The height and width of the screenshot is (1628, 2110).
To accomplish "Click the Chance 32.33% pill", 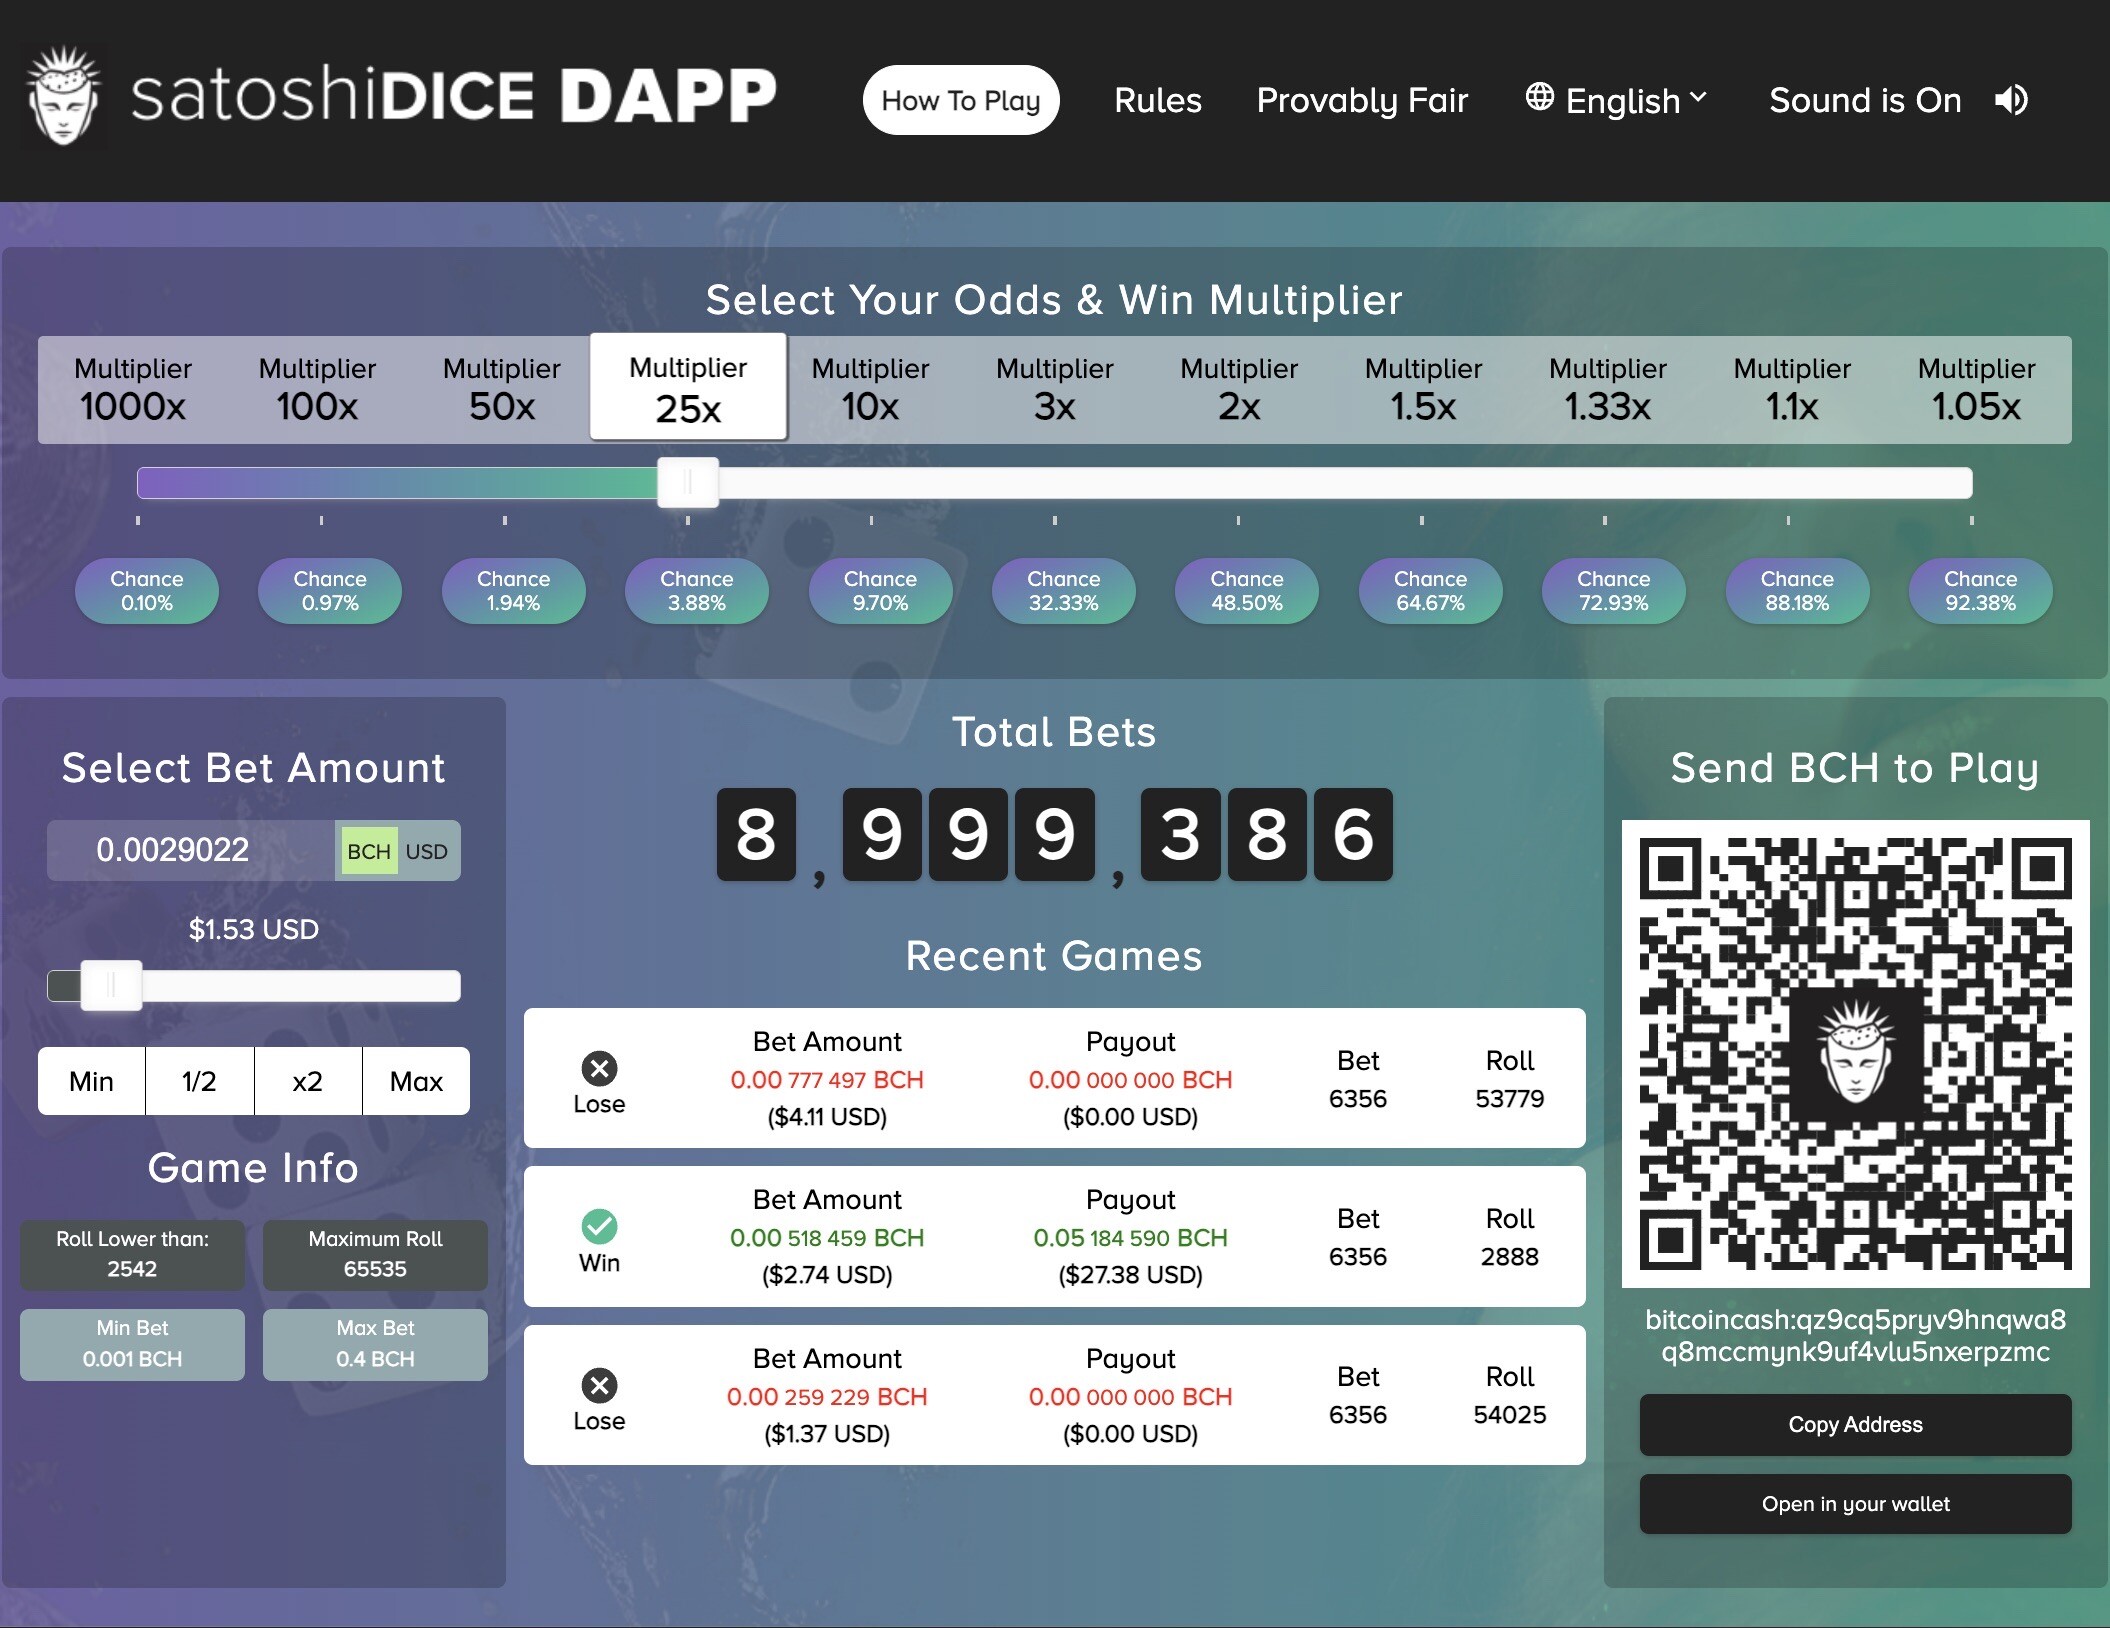I will (x=1064, y=591).
